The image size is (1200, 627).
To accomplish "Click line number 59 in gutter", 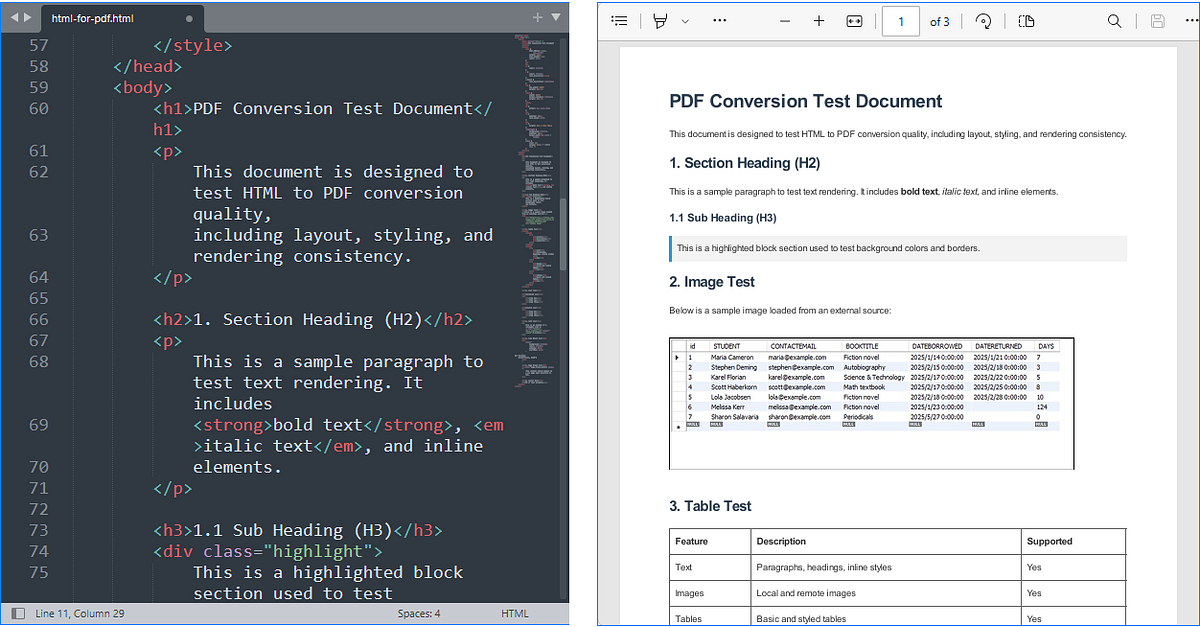I will click(x=38, y=87).
